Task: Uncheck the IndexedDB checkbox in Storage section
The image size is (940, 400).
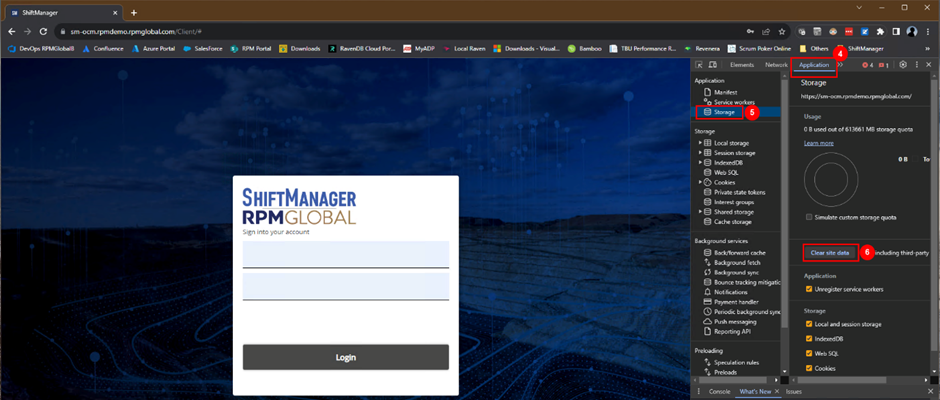Action: click(x=809, y=339)
